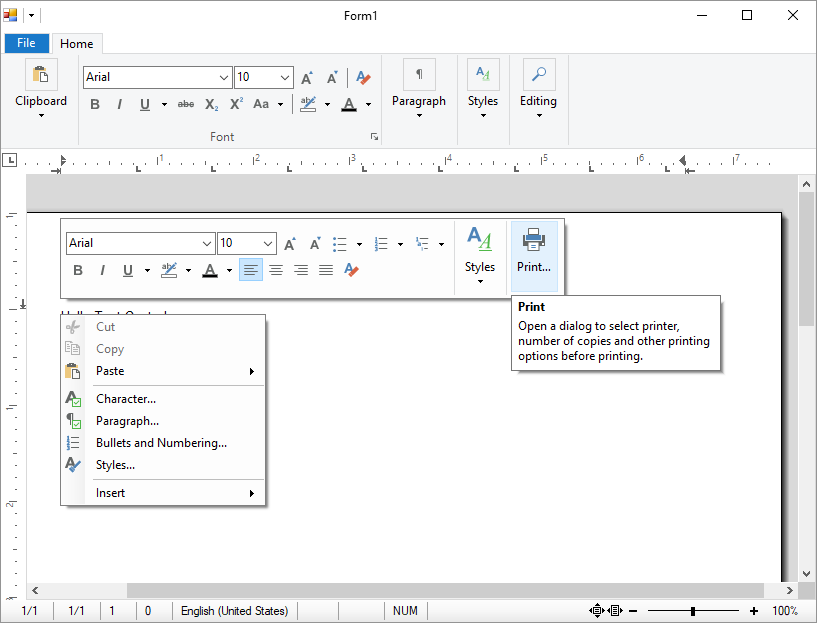
Task: Click the vertical scrollbar down arrow
Action: click(807, 574)
